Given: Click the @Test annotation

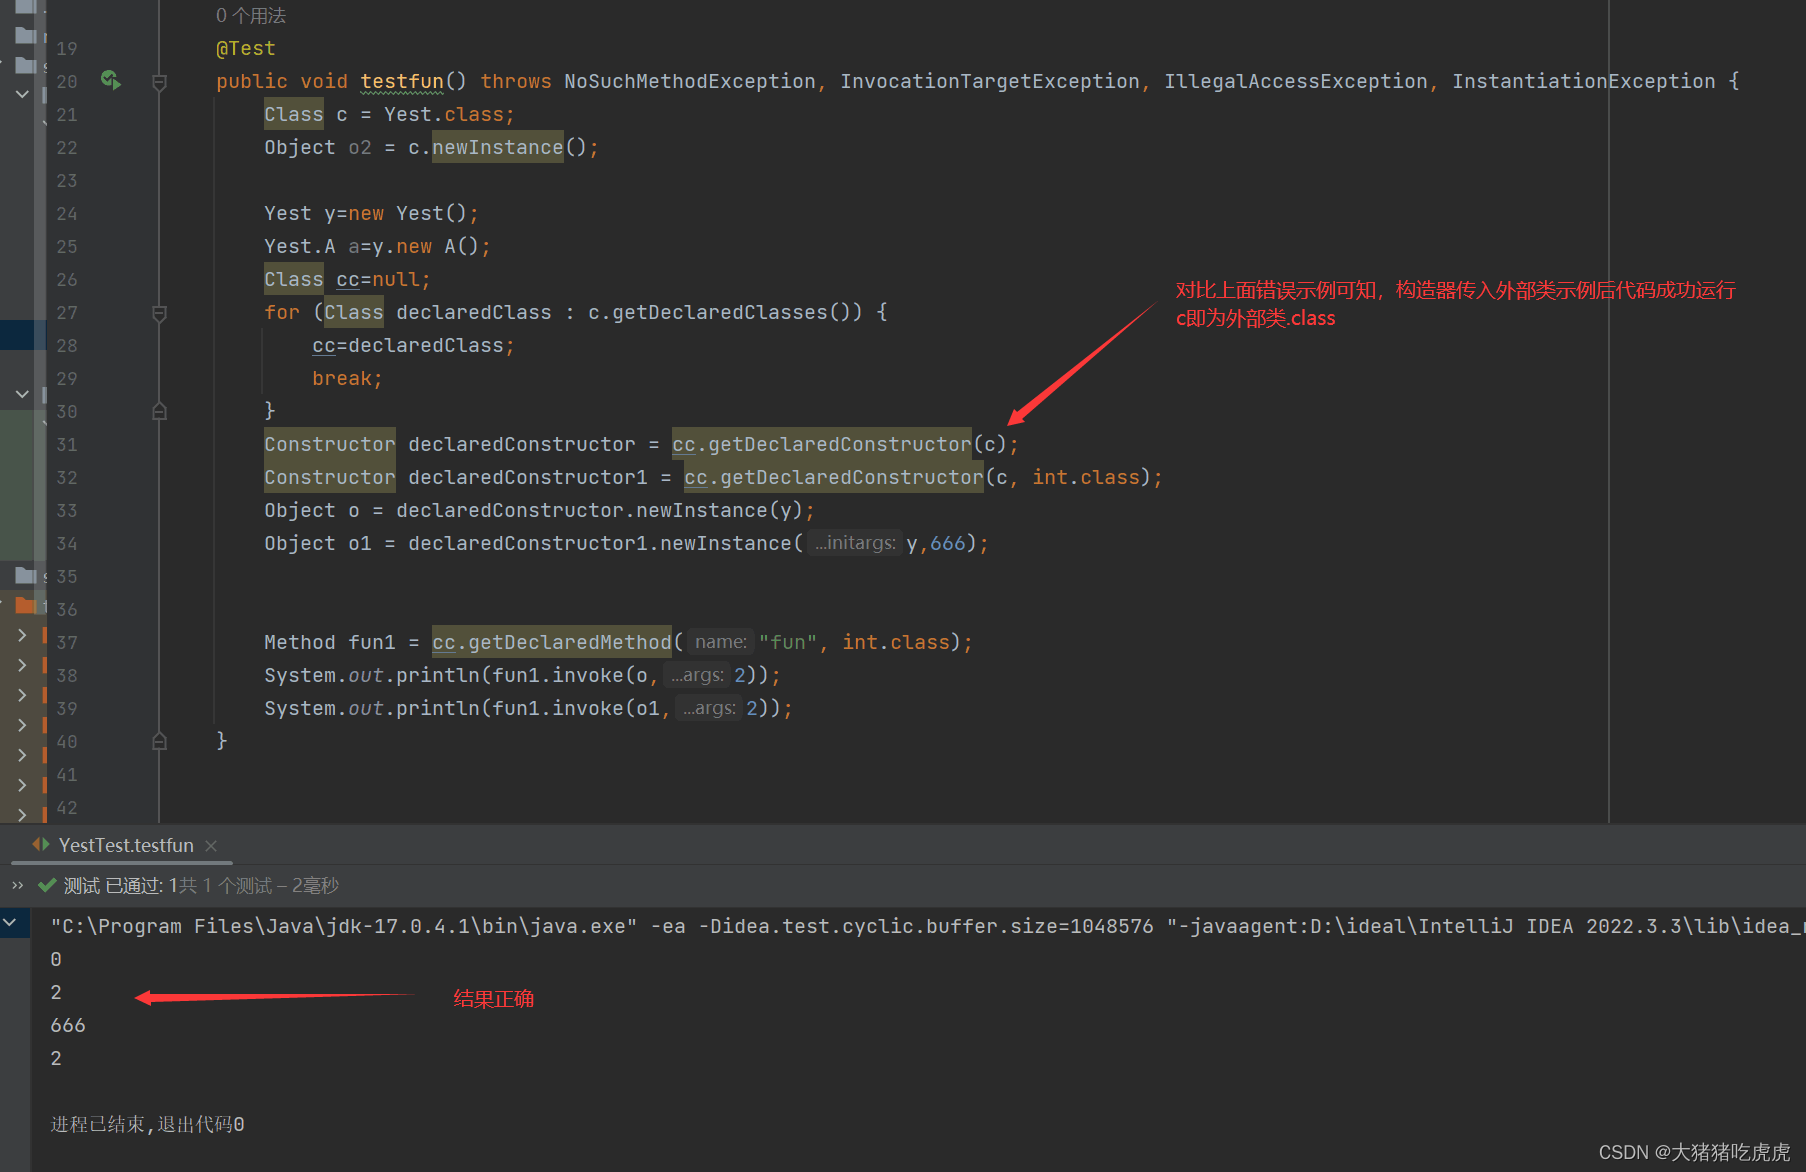Looking at the screenshot, I should pos(246,48).
